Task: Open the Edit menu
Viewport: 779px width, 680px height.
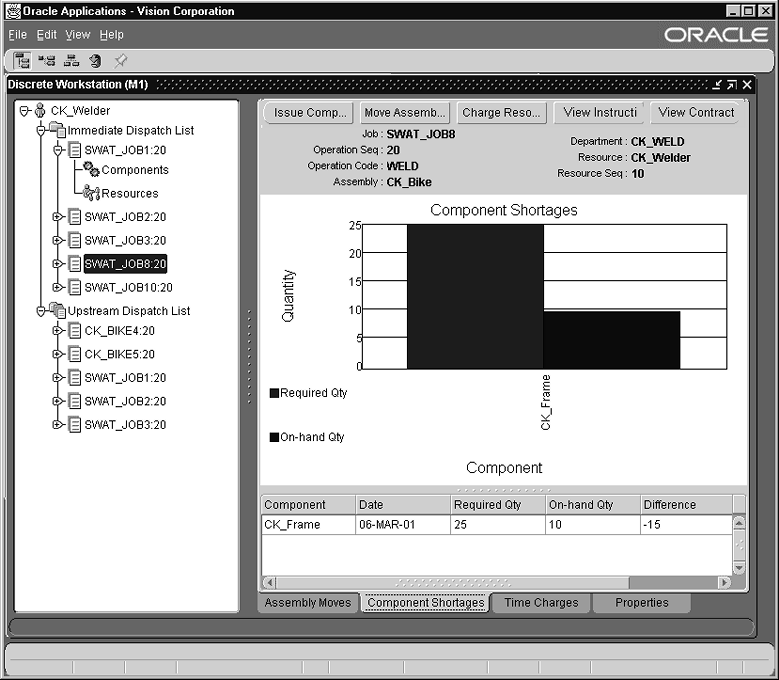Action: click(47, 35)
